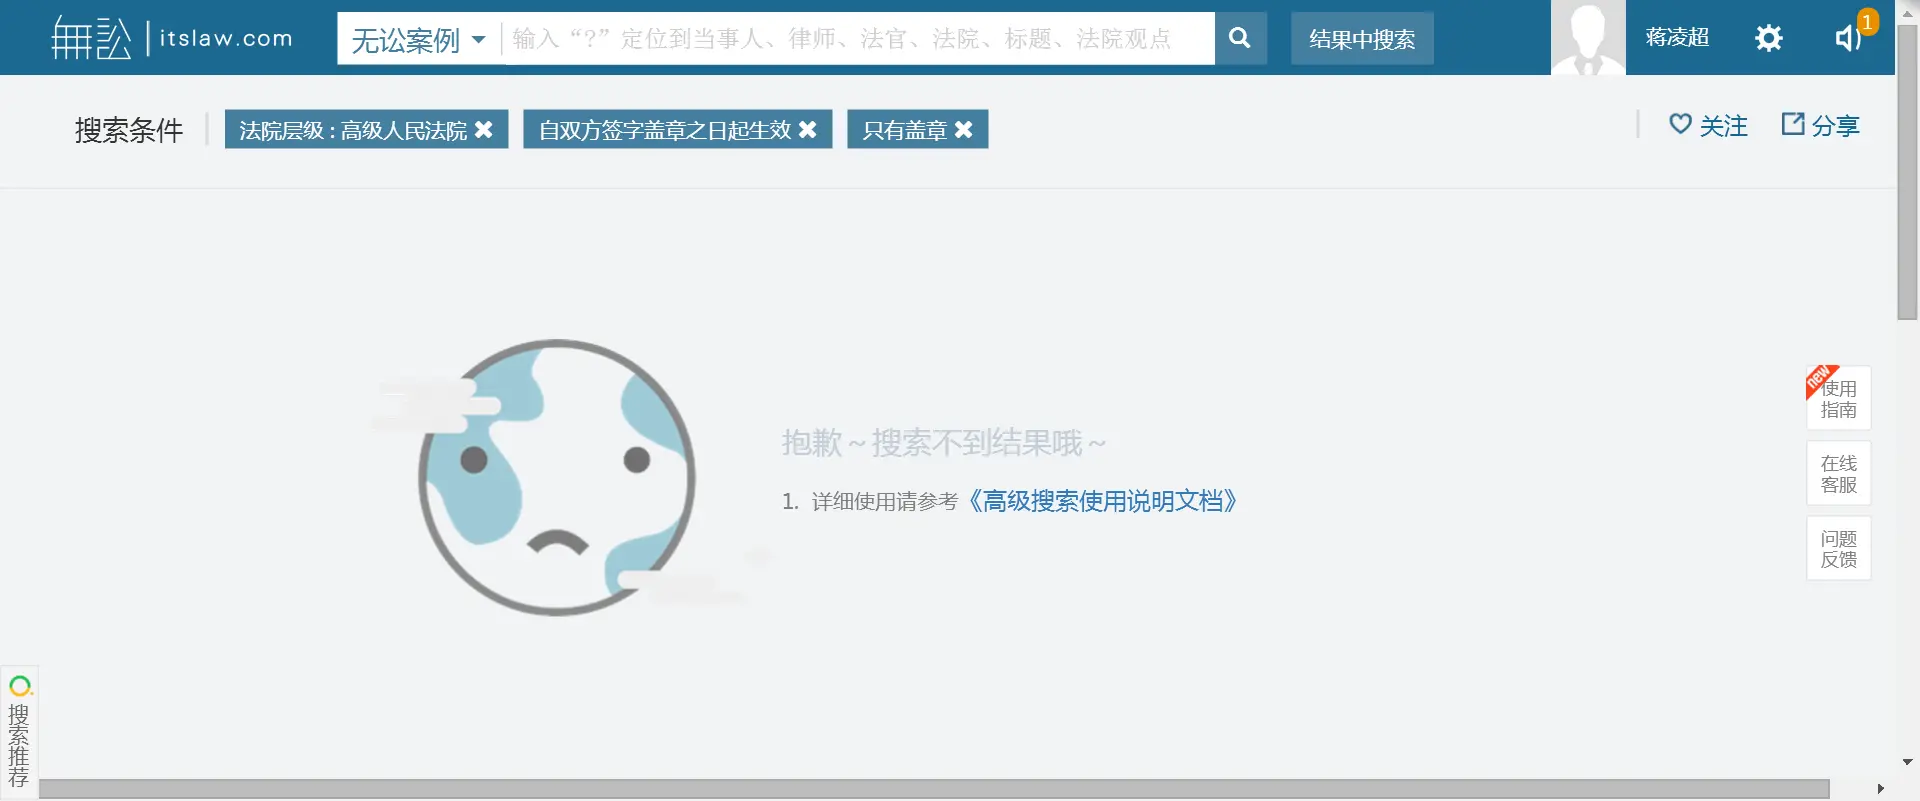Open the user avatar profile

tap(1588, 37)
